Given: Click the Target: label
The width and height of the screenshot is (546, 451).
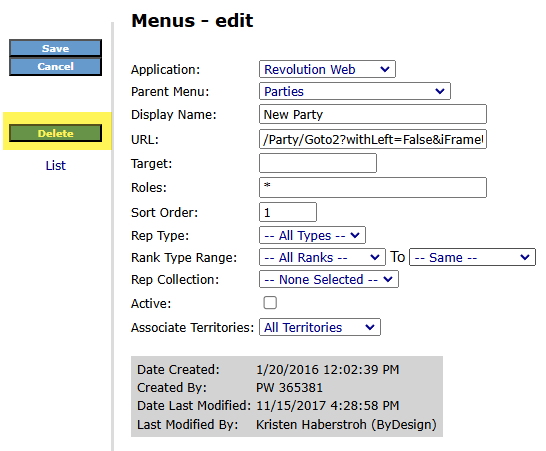Looking at the screenshot, I should (x=151, y=163).
